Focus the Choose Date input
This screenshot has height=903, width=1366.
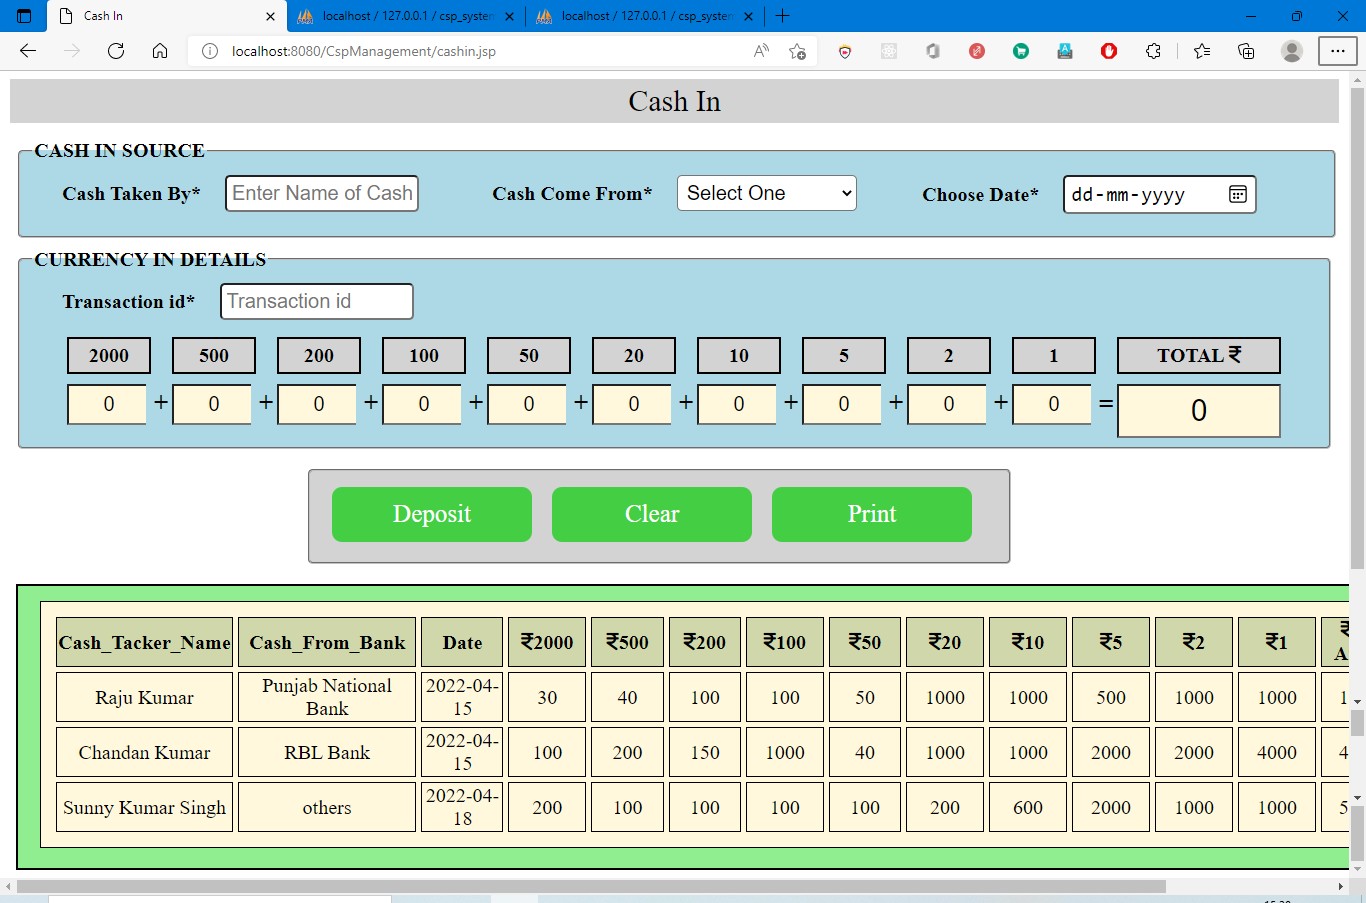point(1159,194)
